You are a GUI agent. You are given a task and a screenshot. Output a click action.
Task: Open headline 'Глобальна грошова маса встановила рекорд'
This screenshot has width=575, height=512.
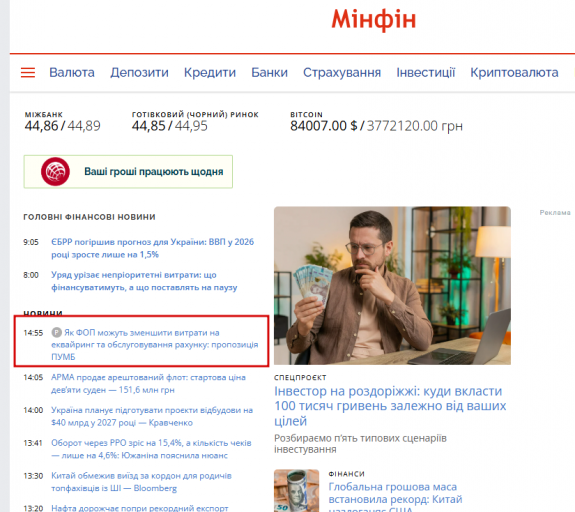pos(395,497)
